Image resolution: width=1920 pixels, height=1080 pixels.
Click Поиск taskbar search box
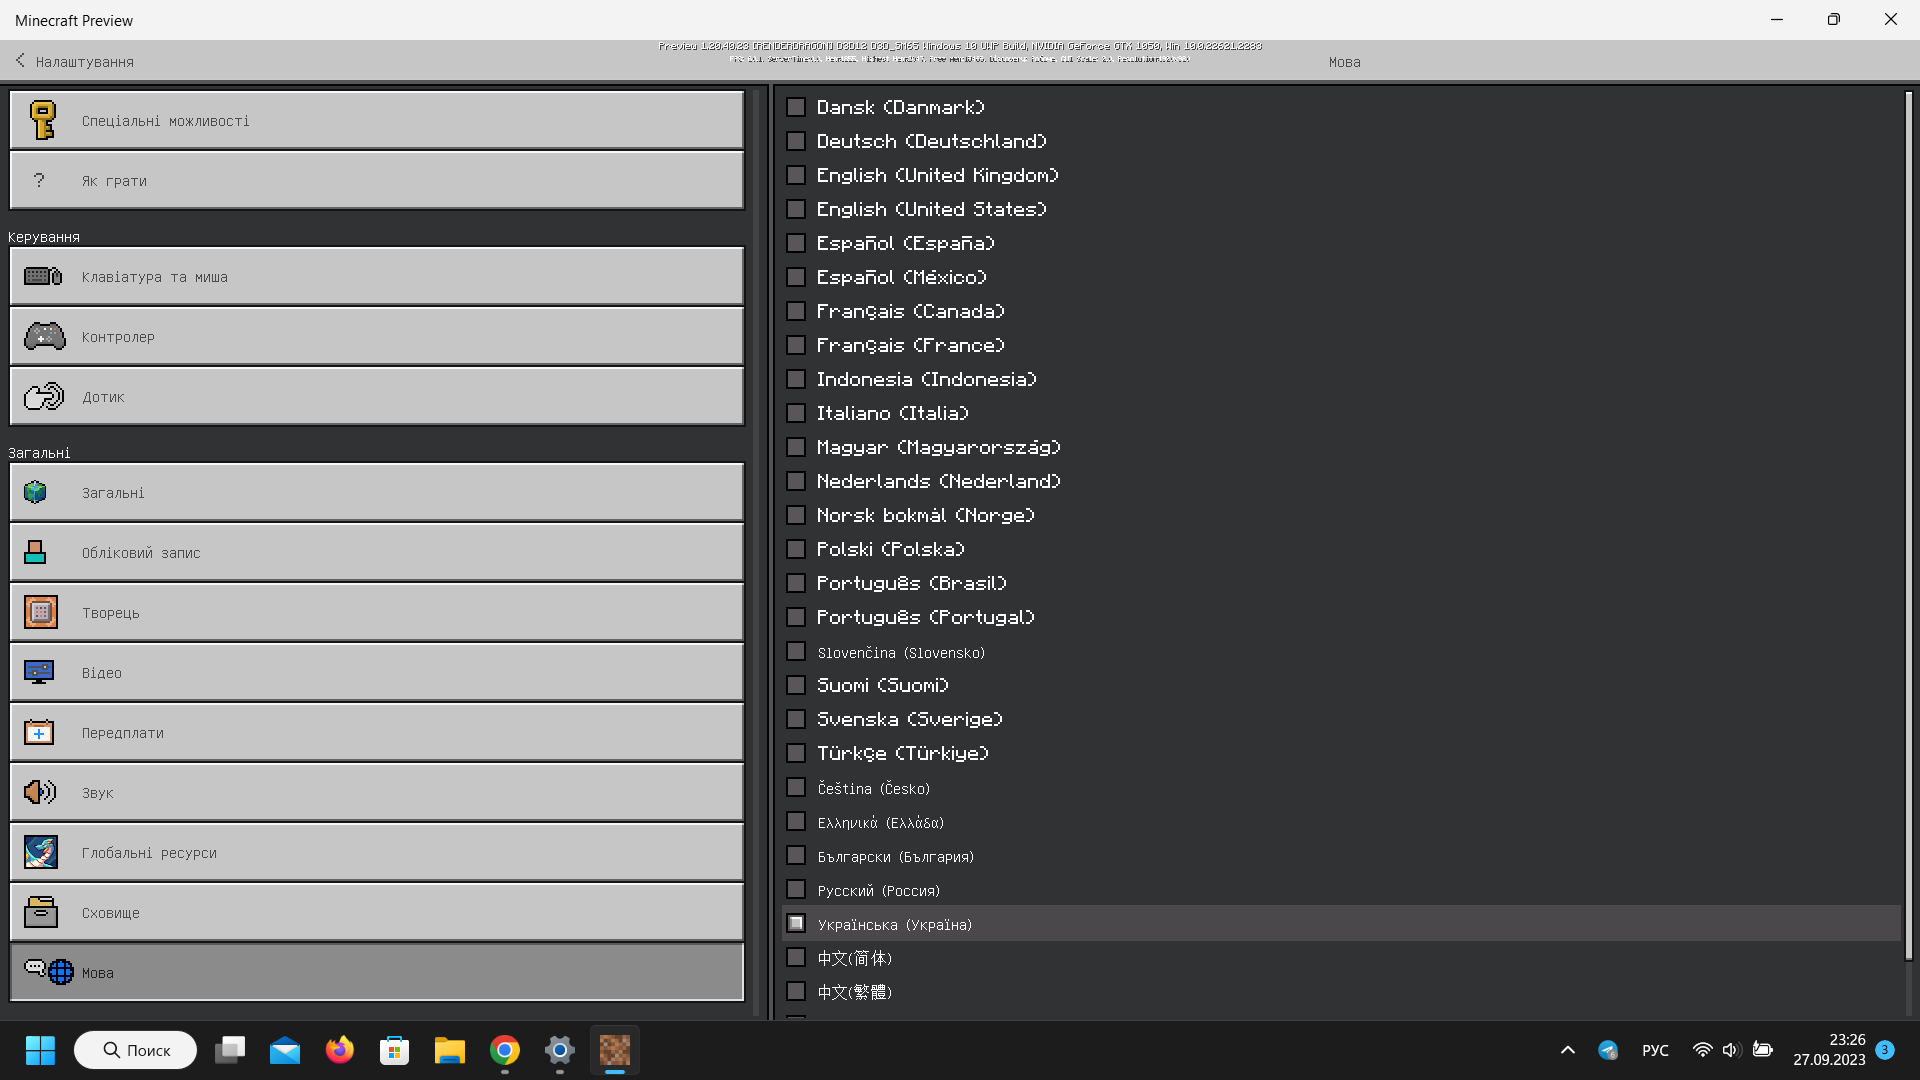[x=135, y=1050]
